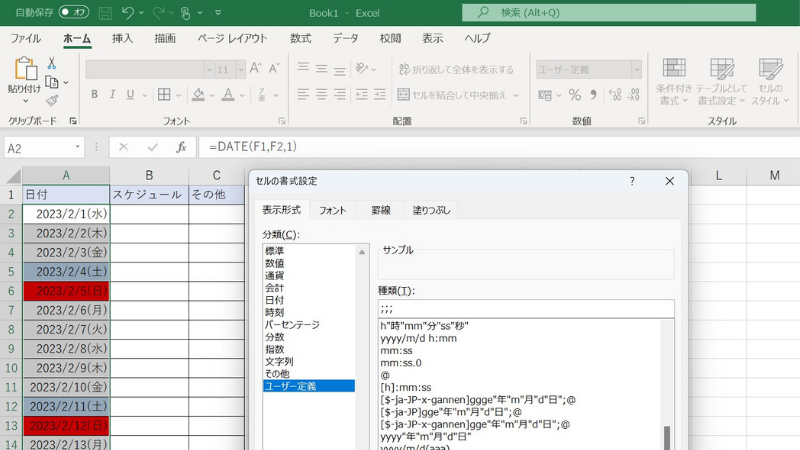Open Customize Quick Access Toolbar arrow
Viewport: 800px width, 450px height.
click(x=218, y=13)
